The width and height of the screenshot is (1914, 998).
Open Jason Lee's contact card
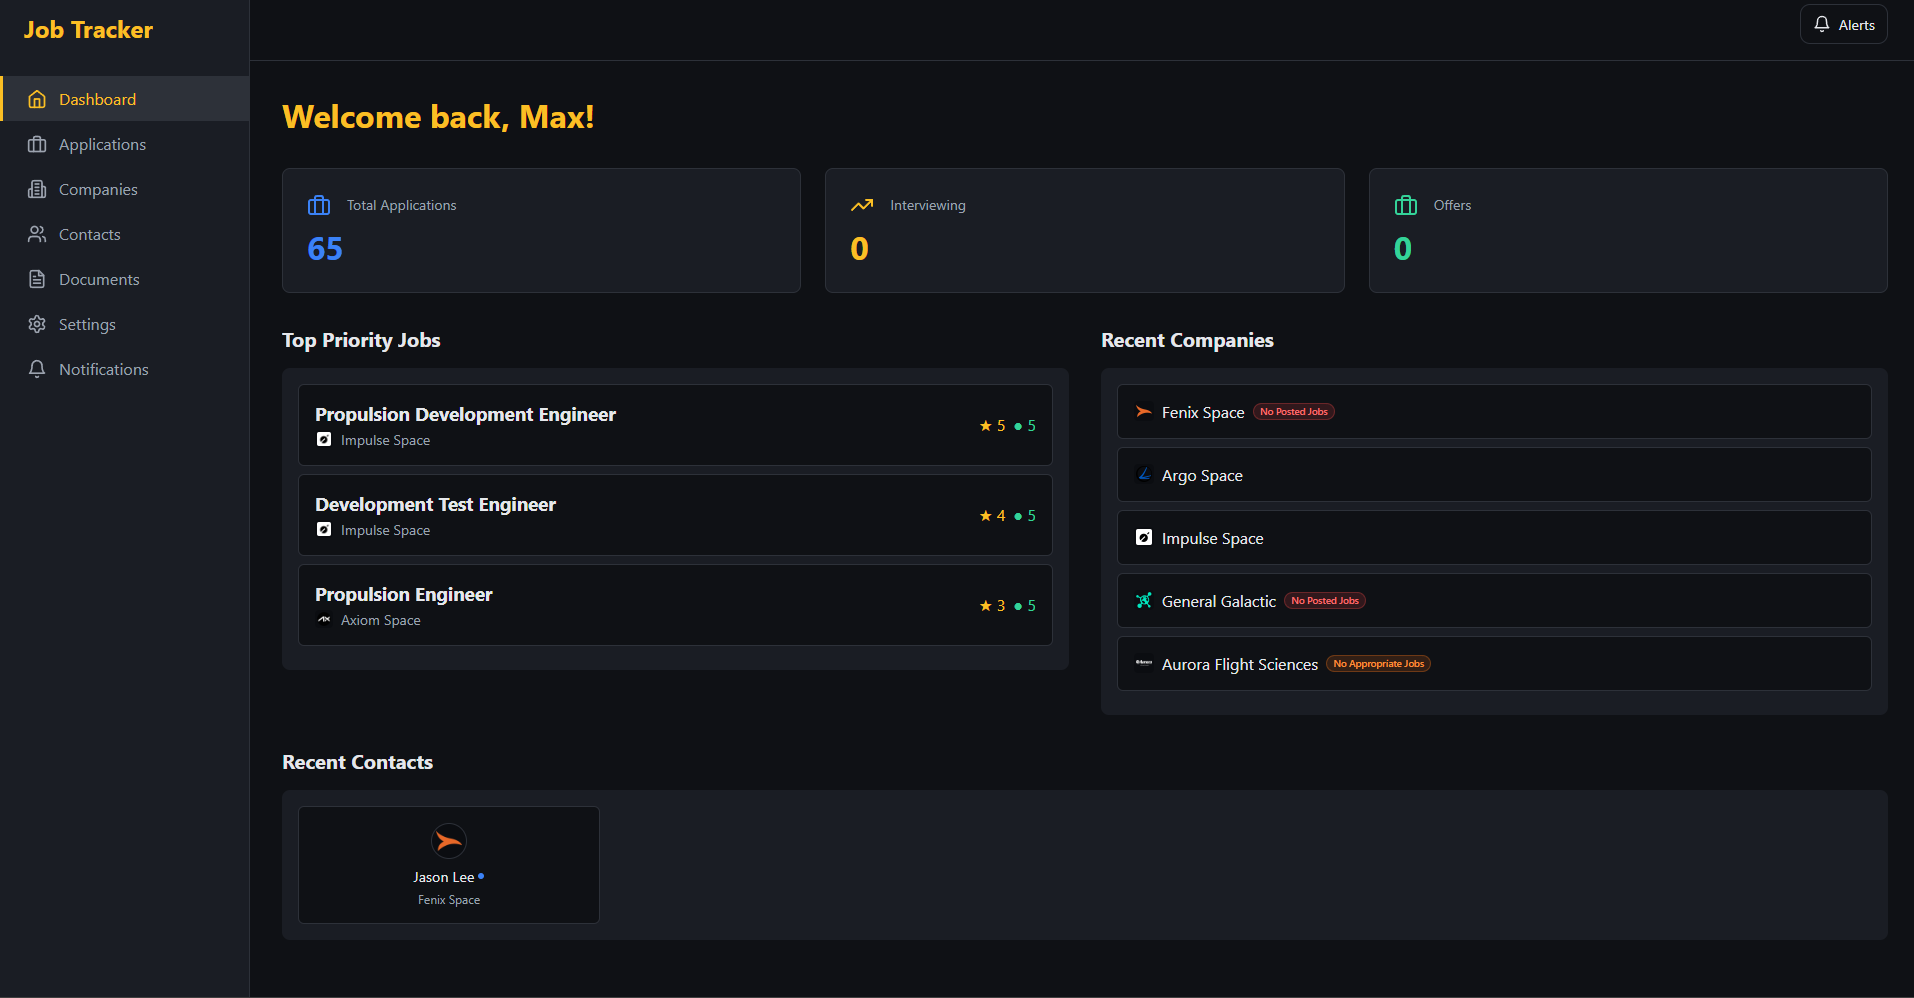448,864
